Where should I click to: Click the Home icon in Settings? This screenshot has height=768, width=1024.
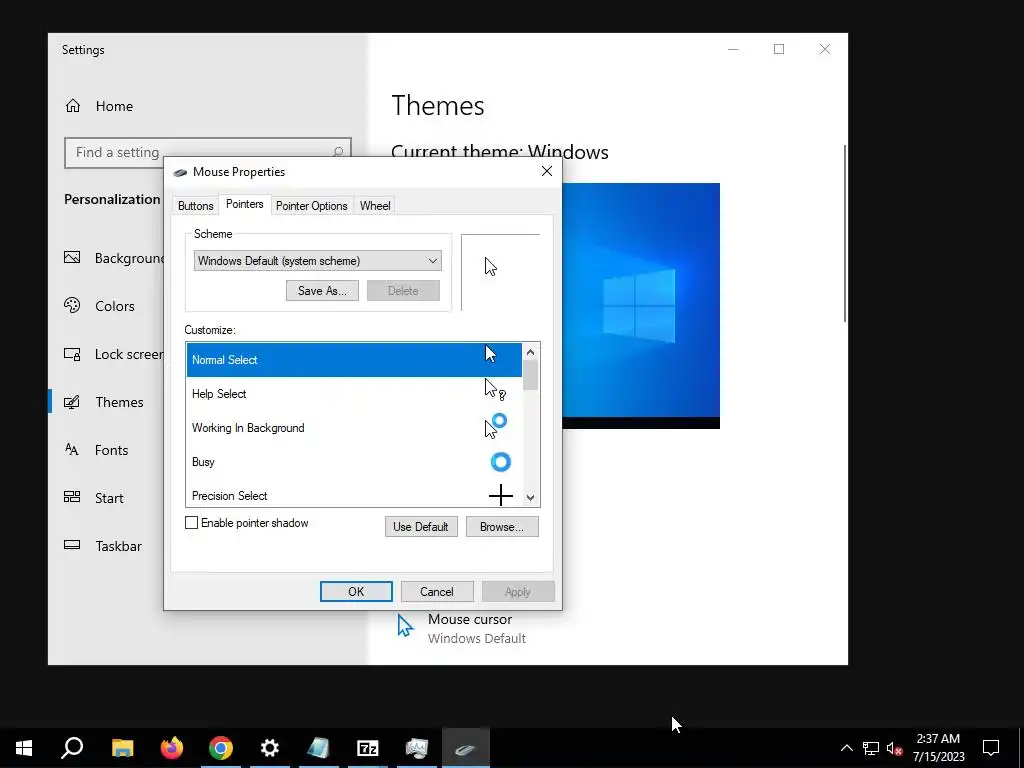tap(72, 106)
